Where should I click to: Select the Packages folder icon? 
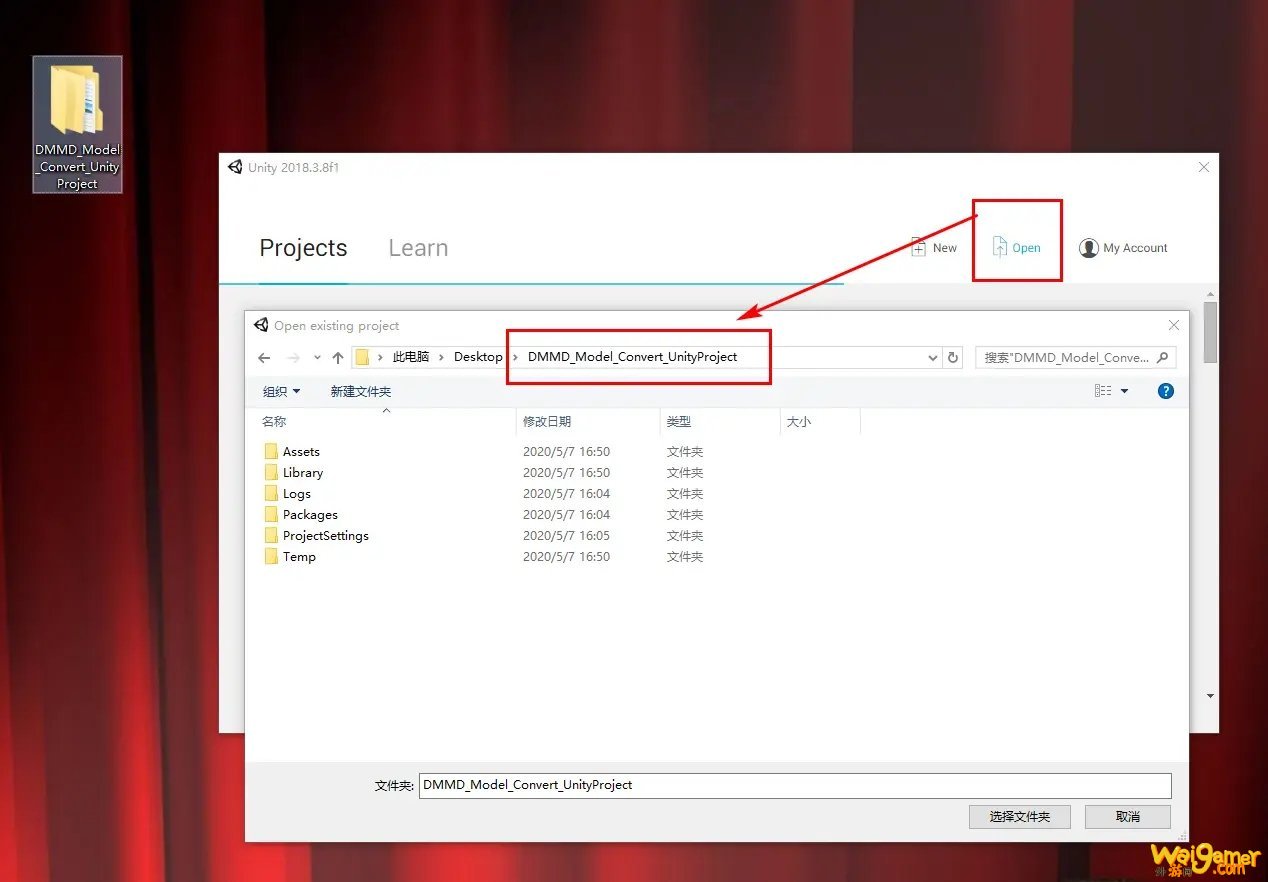click(x=271, y=515)
